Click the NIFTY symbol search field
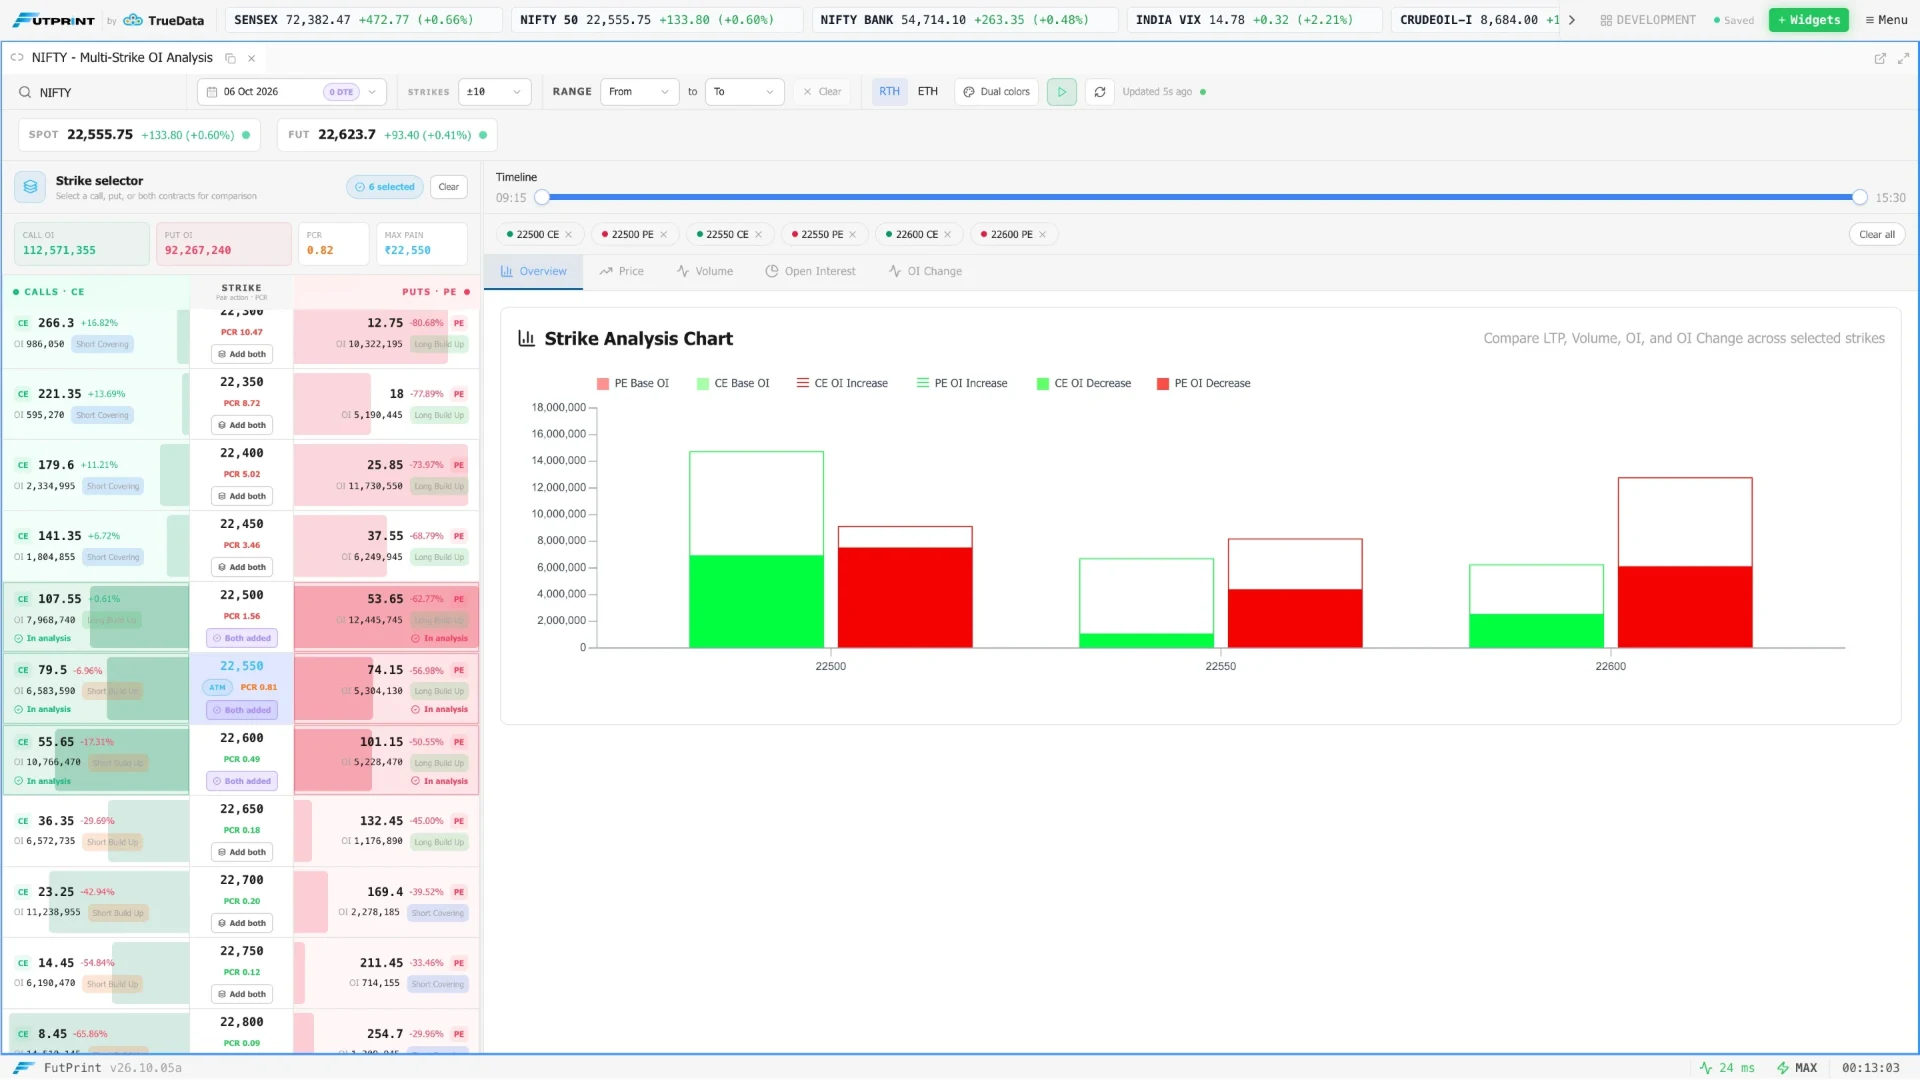The height and width of the screenshot is (1080, 1920). (x=100, y=93)
